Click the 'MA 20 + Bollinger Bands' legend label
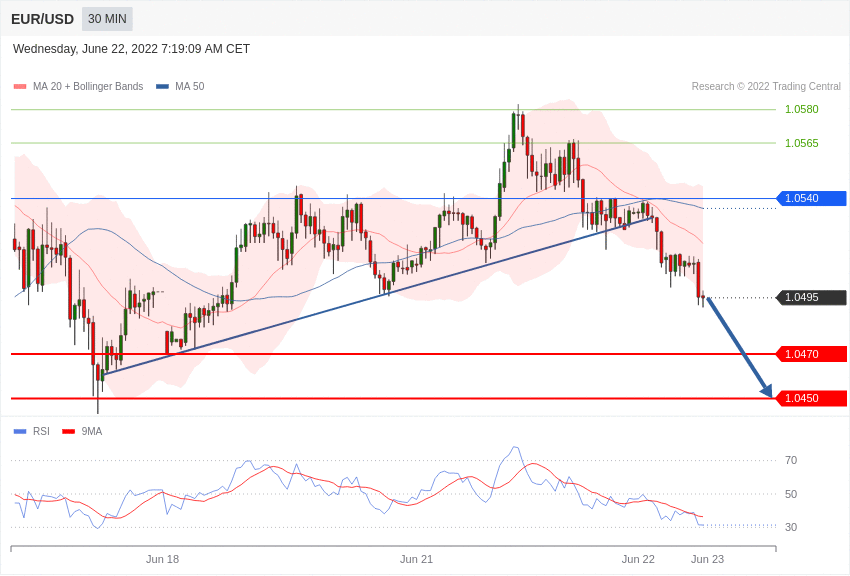 coord(88,86)
